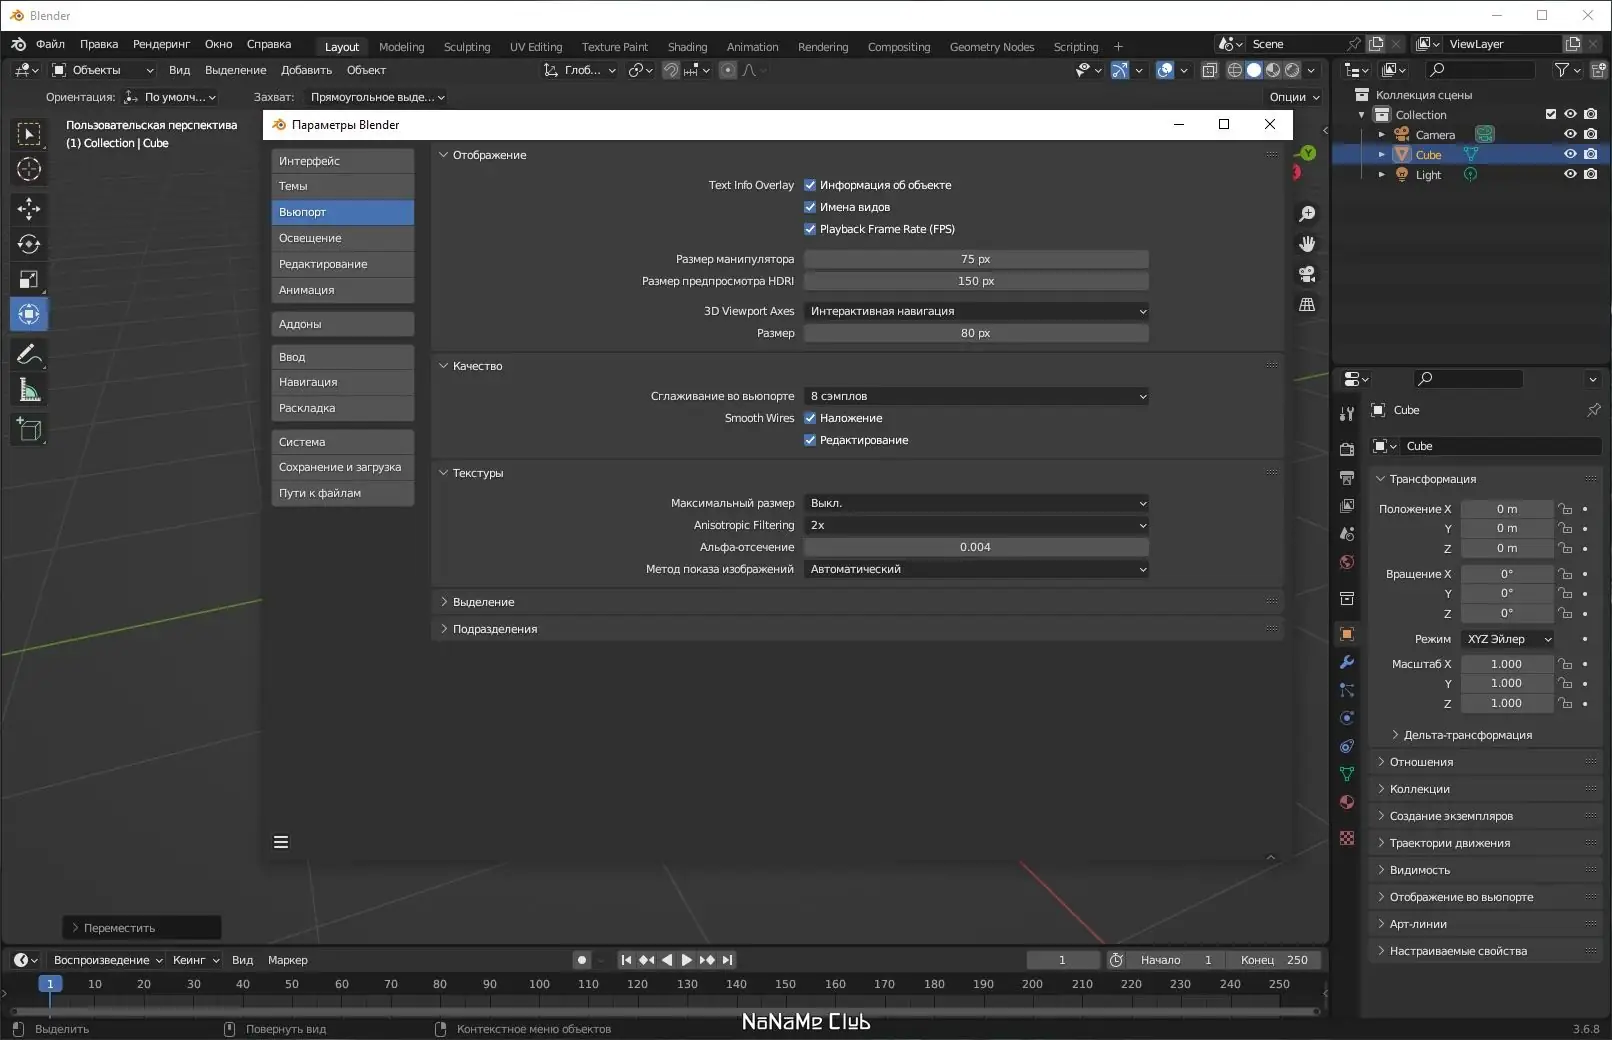Open 'Система' preferences category
The image size is (1612, 1040).
[343, 442]
